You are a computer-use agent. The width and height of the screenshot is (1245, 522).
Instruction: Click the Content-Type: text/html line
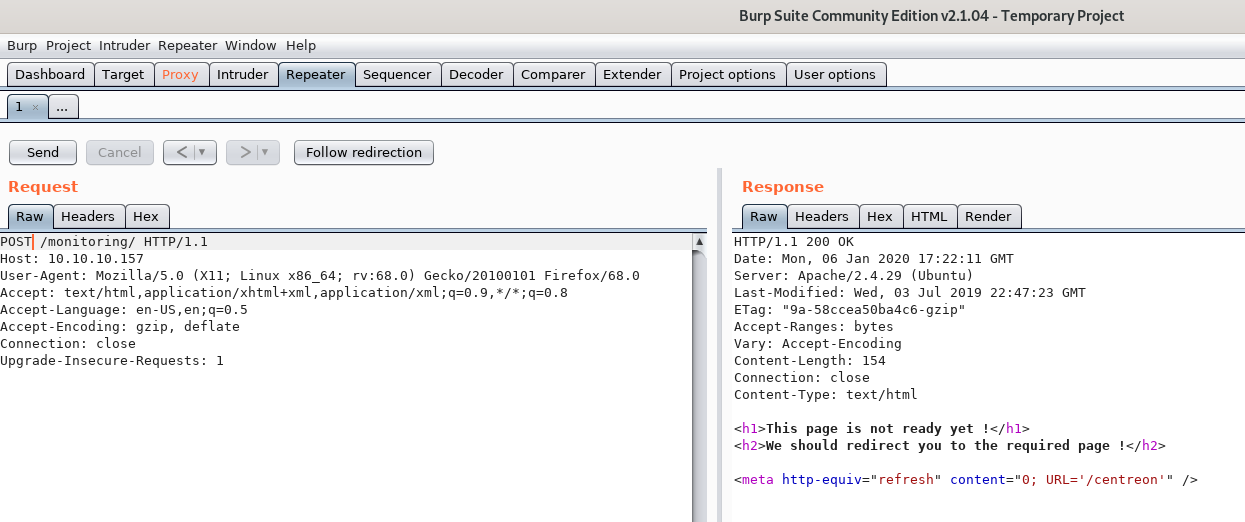(x=826, y=395)
